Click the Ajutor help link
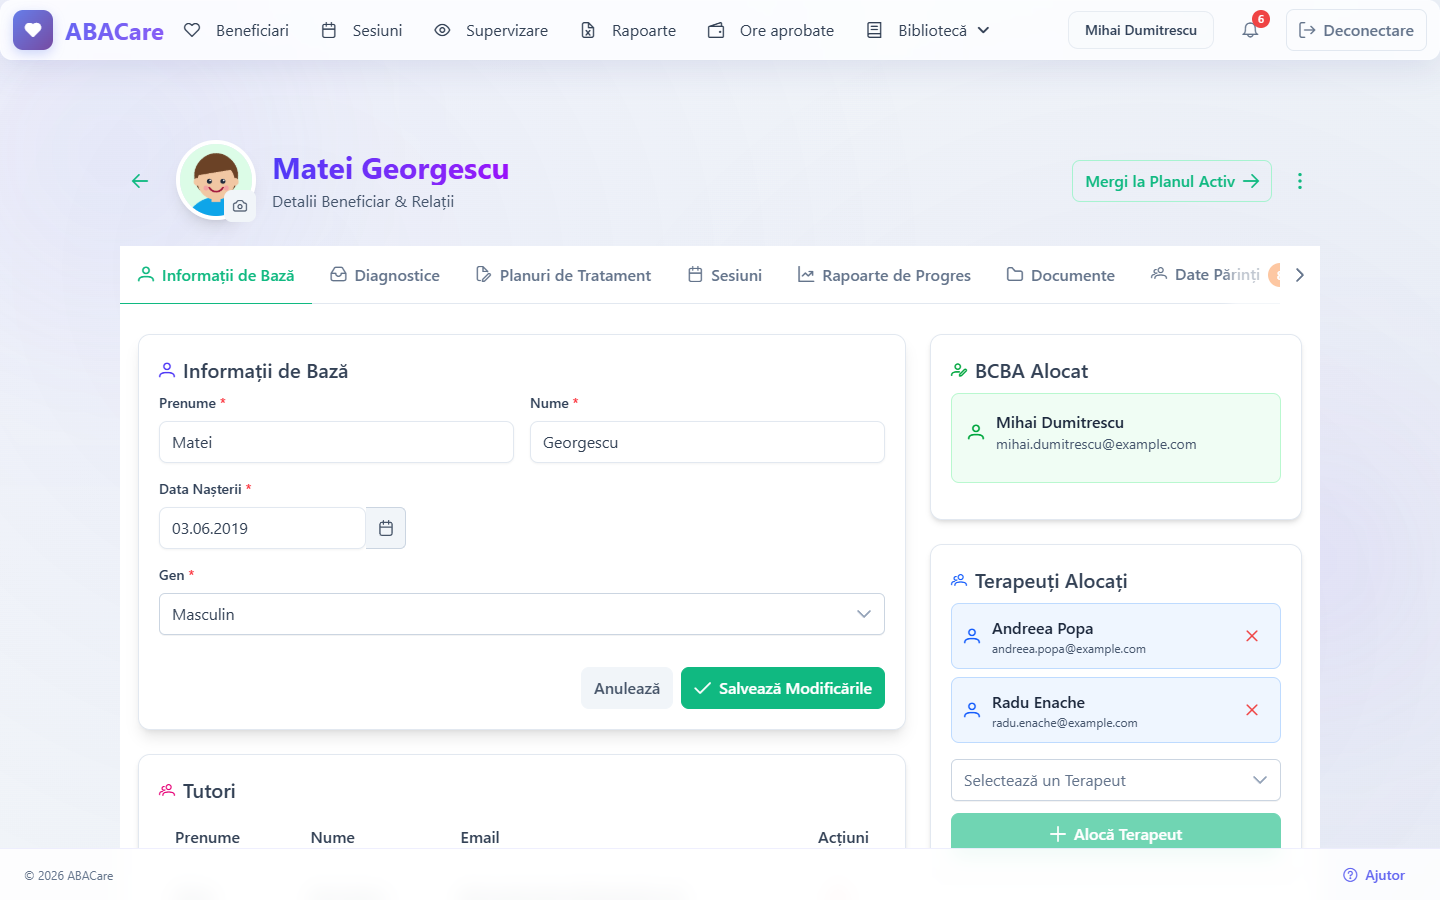This screenshot has height=900, width=1440. (1374, 875)
